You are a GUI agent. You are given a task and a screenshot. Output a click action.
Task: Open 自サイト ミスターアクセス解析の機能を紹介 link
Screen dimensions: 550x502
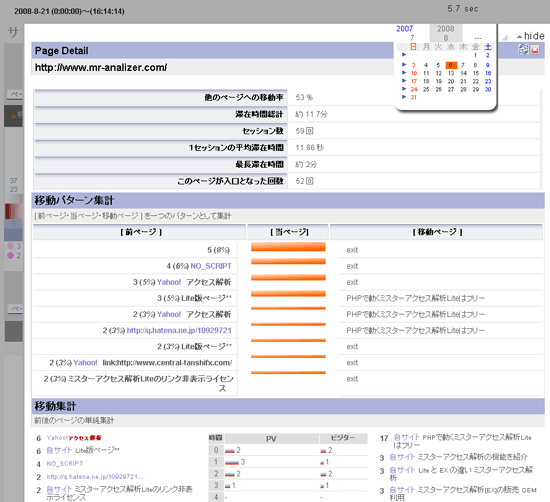click(x=458, y=457)
